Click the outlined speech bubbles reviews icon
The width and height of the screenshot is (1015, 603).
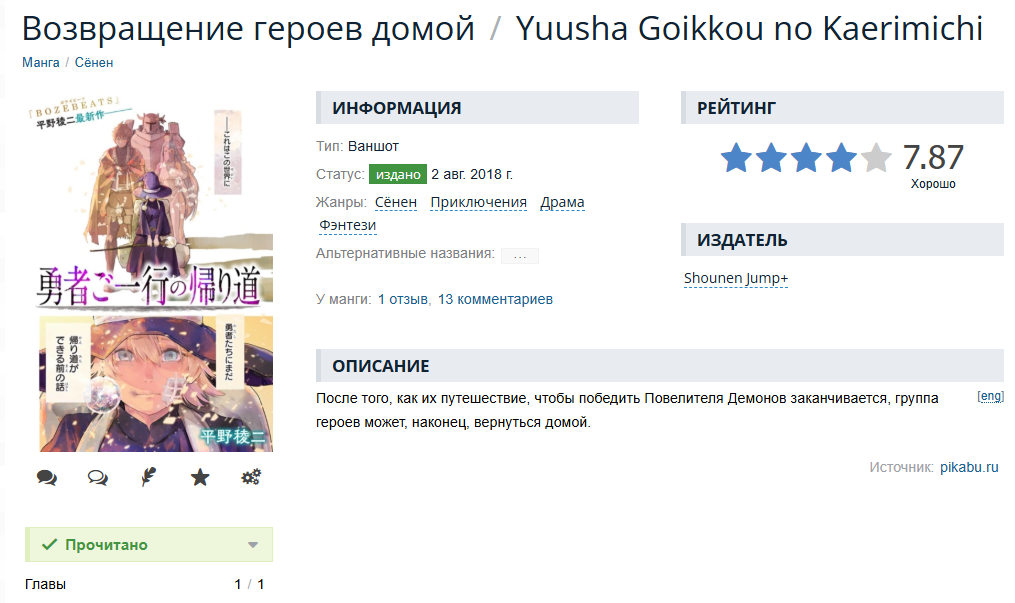coord(98,477)
